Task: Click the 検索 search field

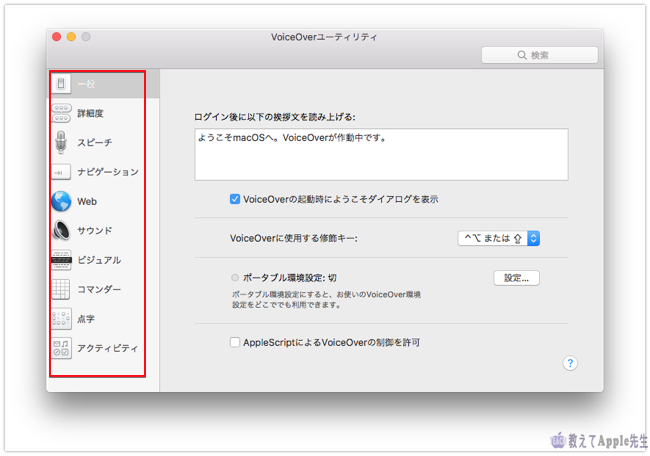Action: coord(539,55)
